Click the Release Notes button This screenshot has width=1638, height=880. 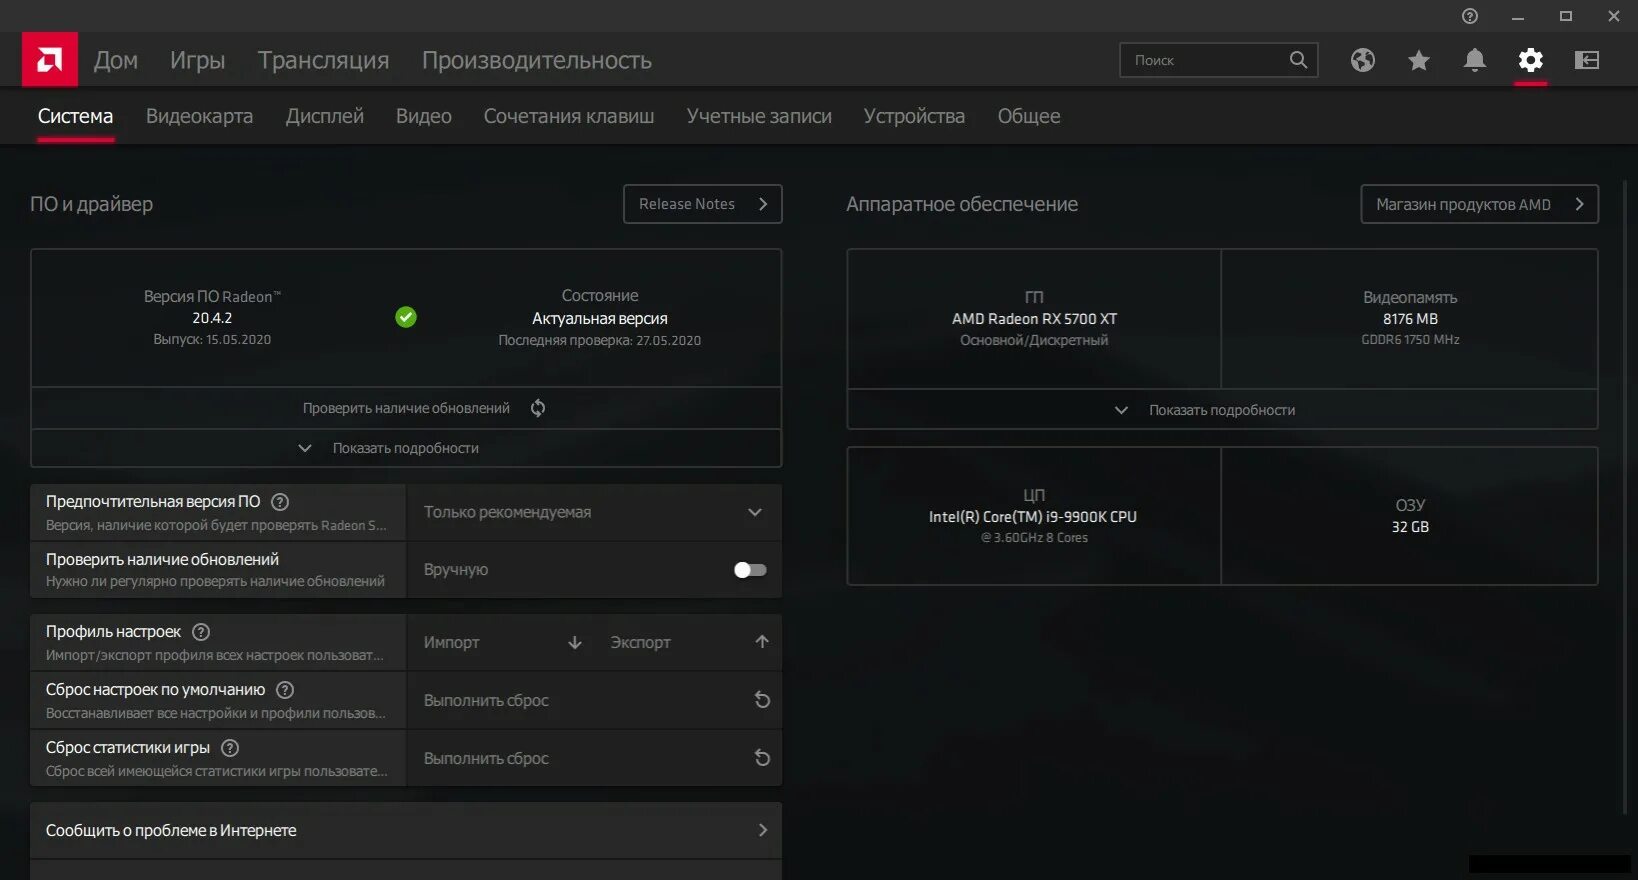[x=703, y=204]
